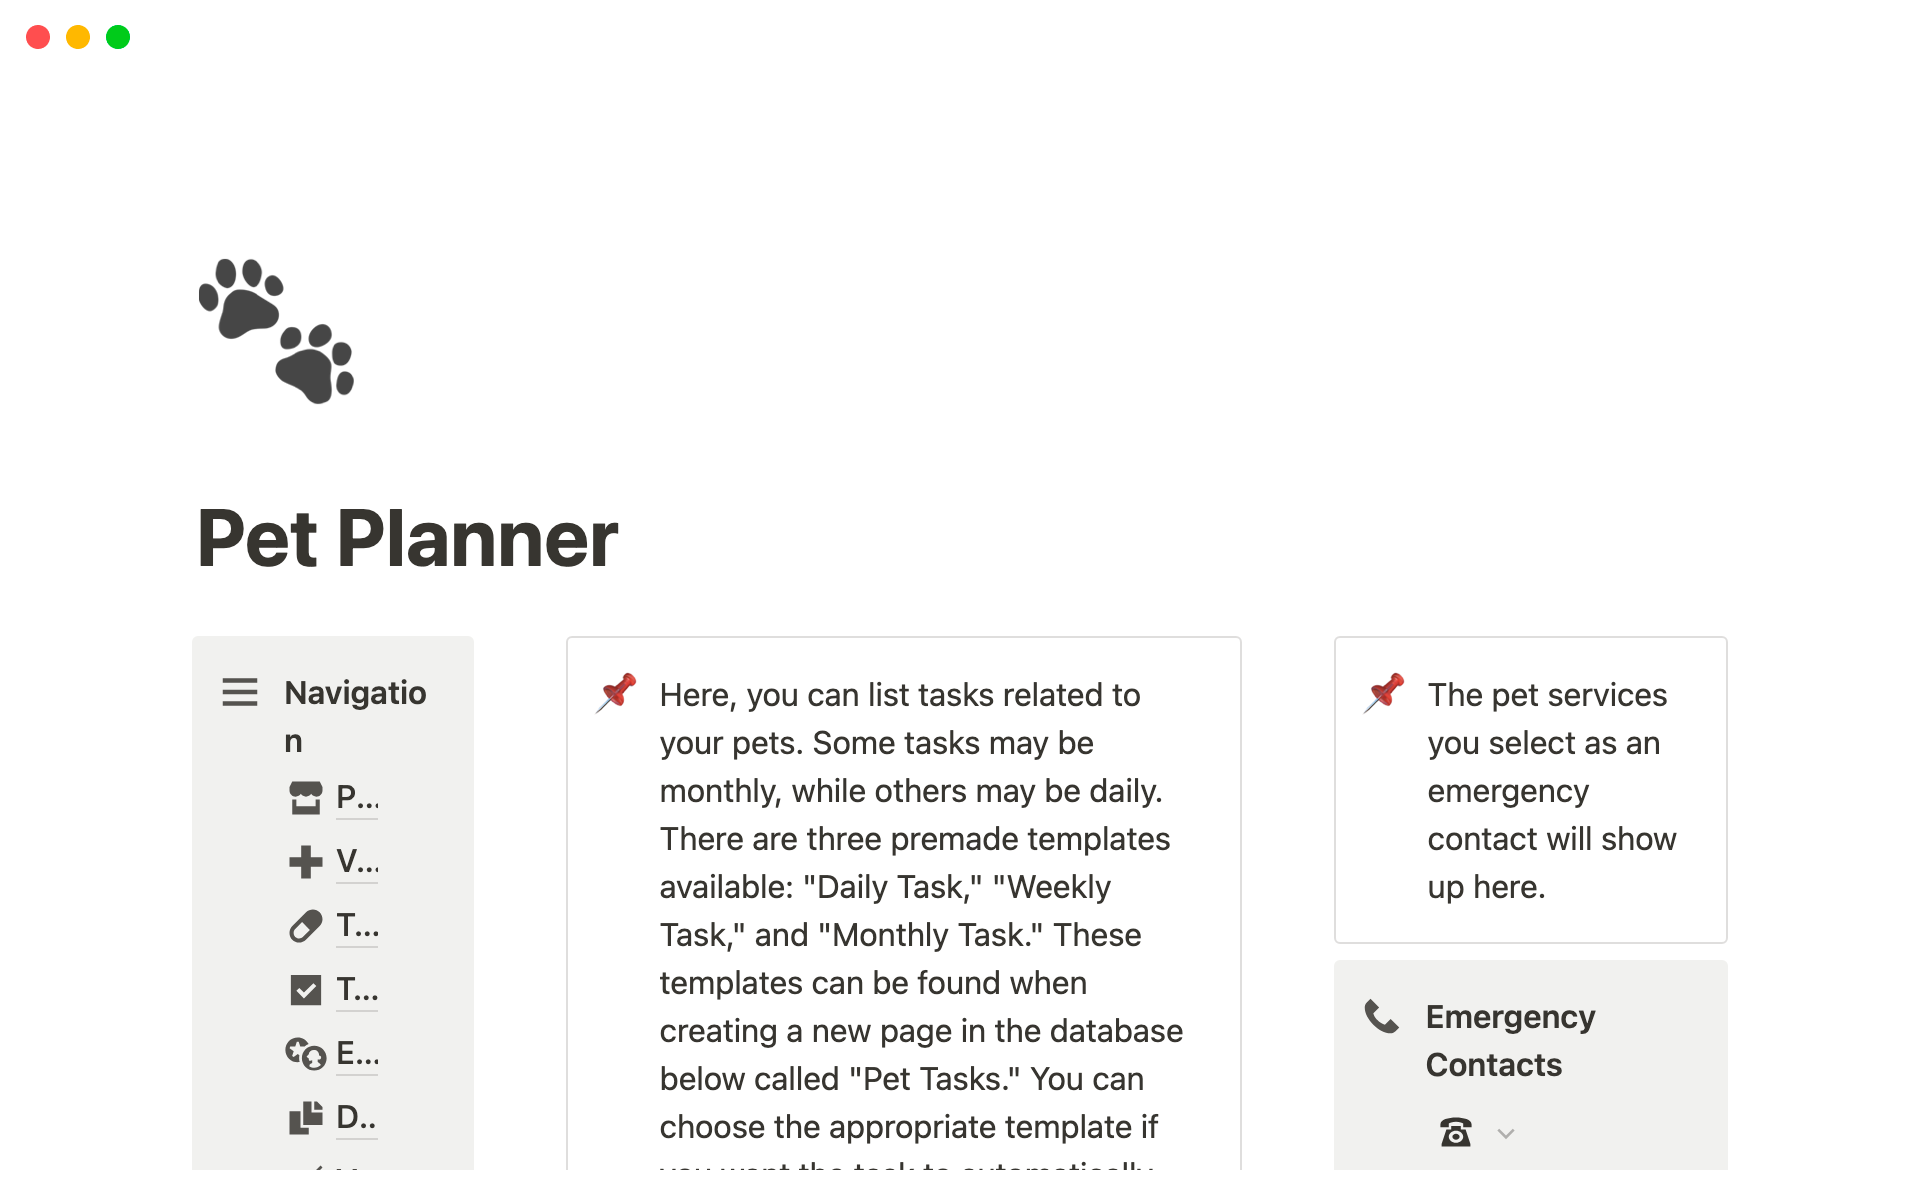Click the red pushpin in the tasks callout
The width and height of the screenshot is (1920, 1200).
click(617, 692)
